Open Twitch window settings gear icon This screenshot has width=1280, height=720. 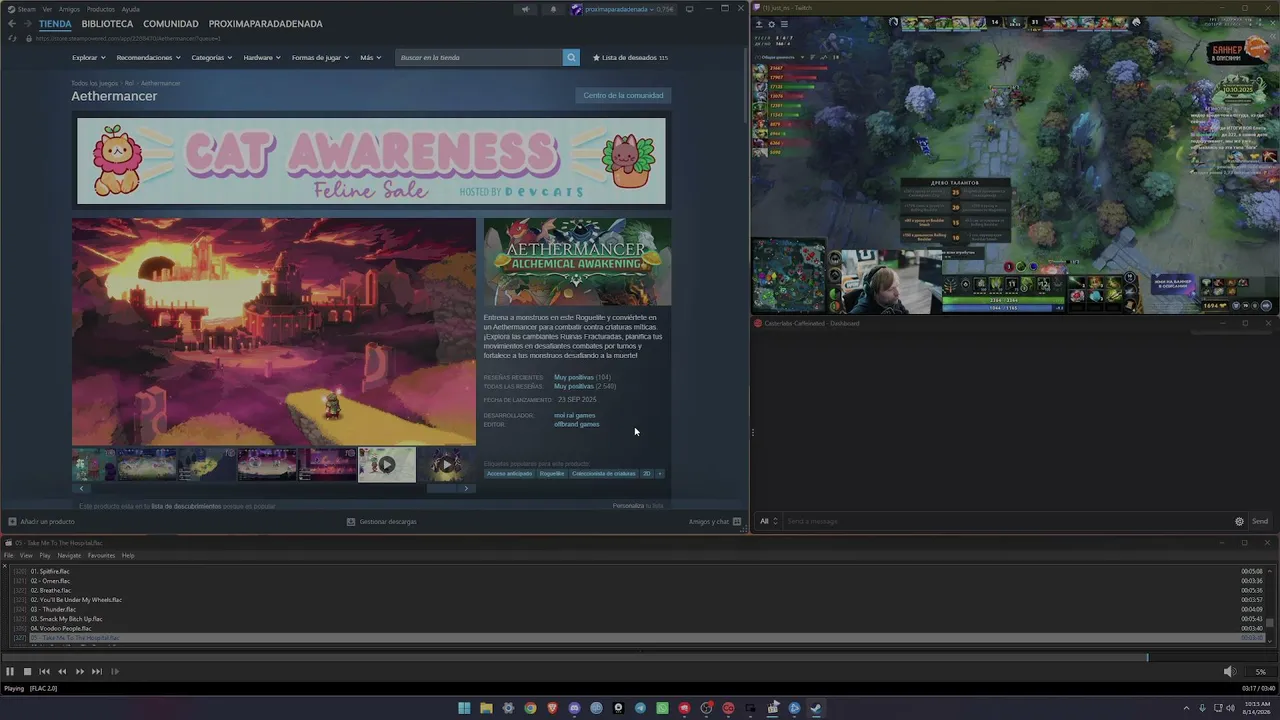(771, 23)
